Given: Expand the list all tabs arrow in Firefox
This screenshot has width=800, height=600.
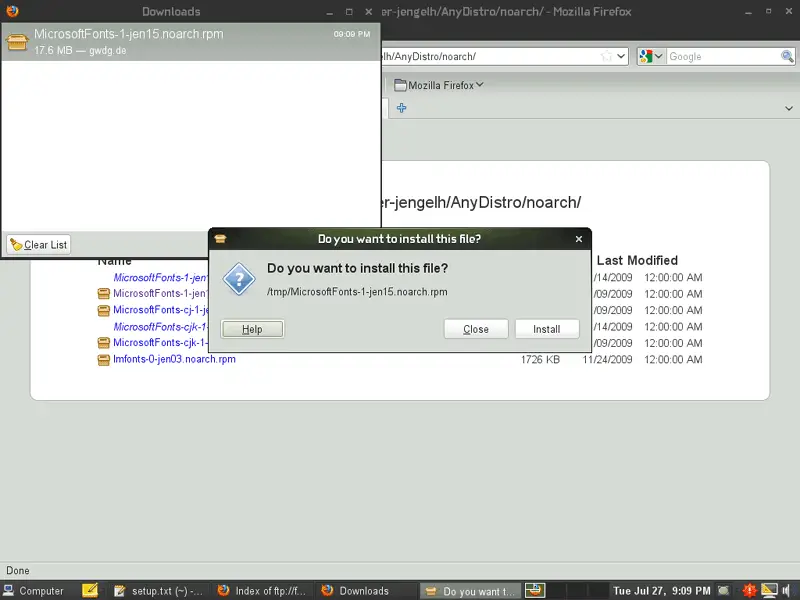Looking at the screenshot, I should [789, 108].
